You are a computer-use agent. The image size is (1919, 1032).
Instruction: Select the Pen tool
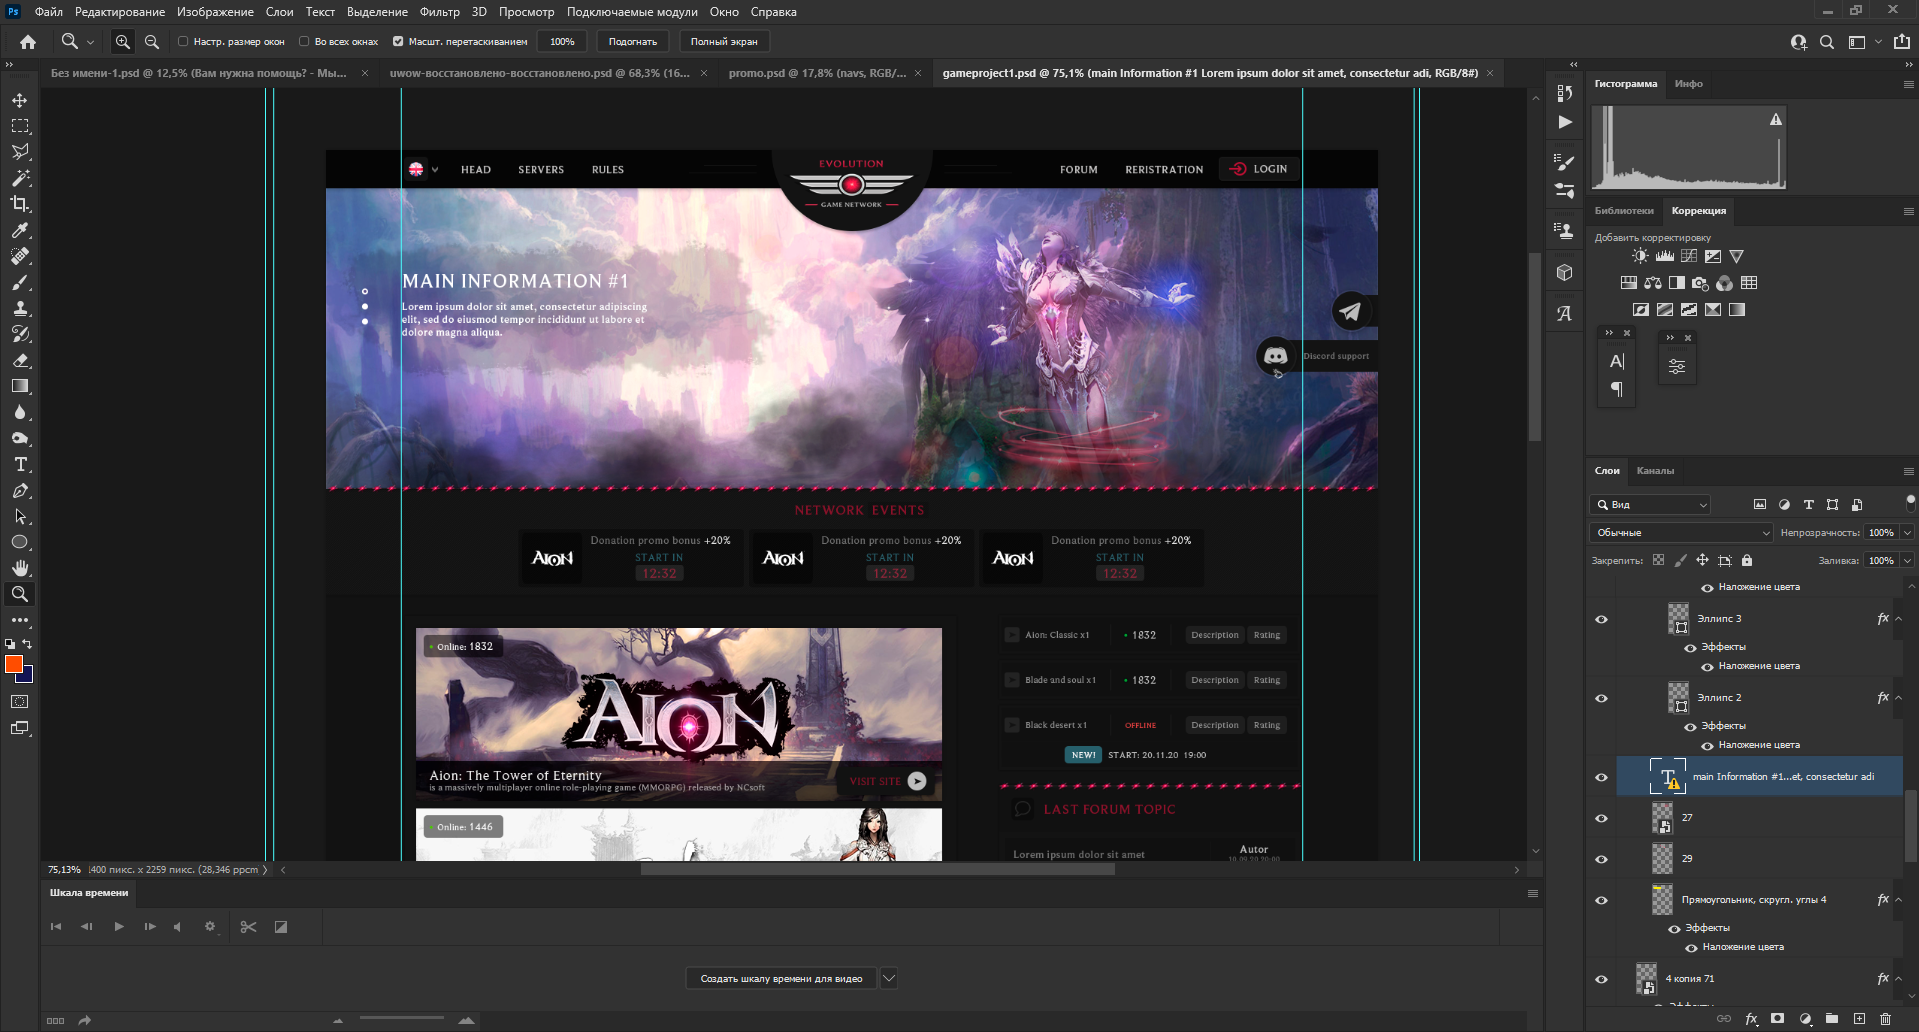pos(20,490)
